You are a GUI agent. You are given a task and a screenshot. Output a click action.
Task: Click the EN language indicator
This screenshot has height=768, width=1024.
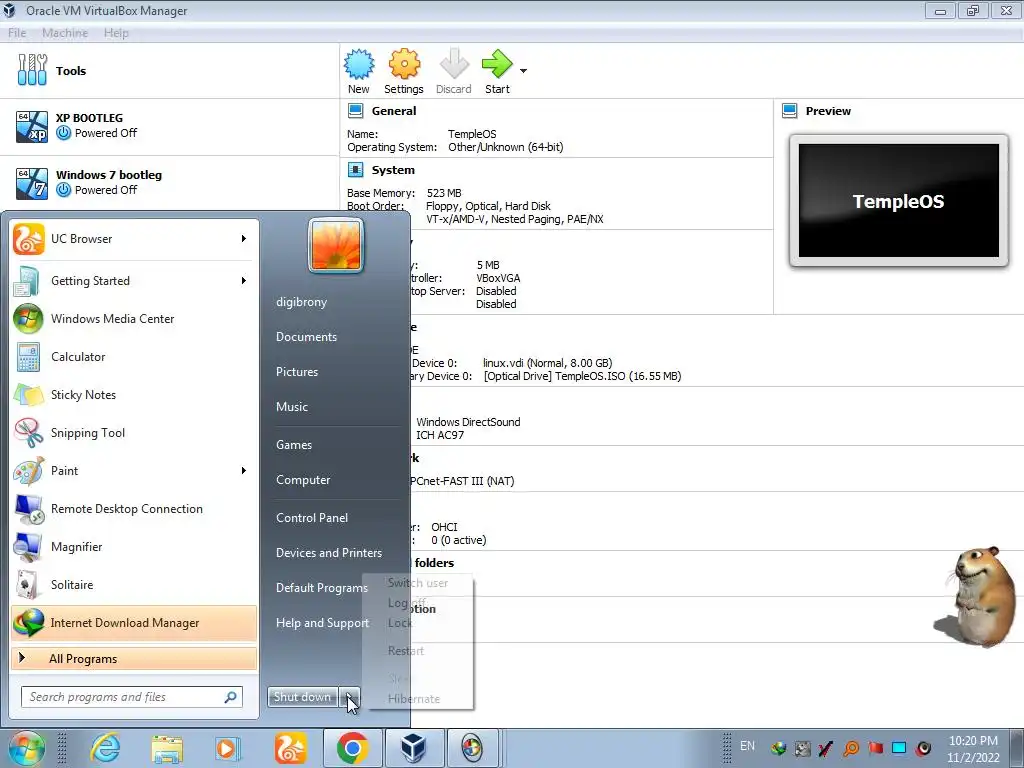[747, 746]
